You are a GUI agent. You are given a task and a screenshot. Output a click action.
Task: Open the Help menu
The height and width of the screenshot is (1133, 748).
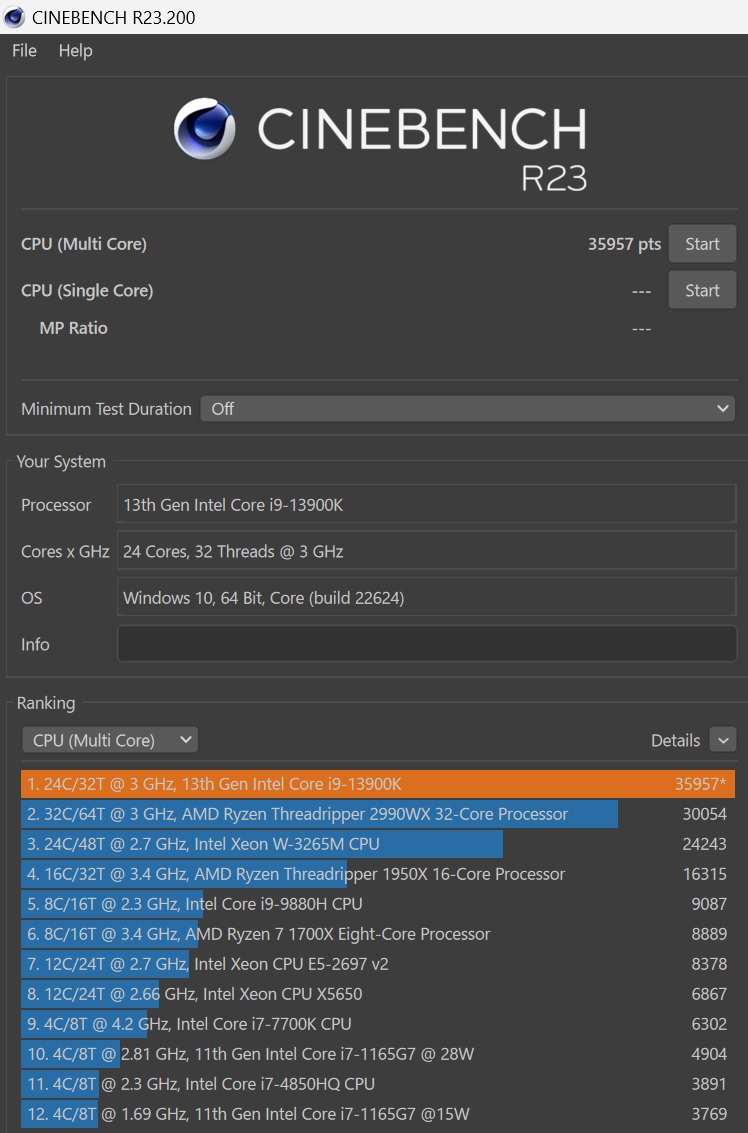(x=75, y=51)
